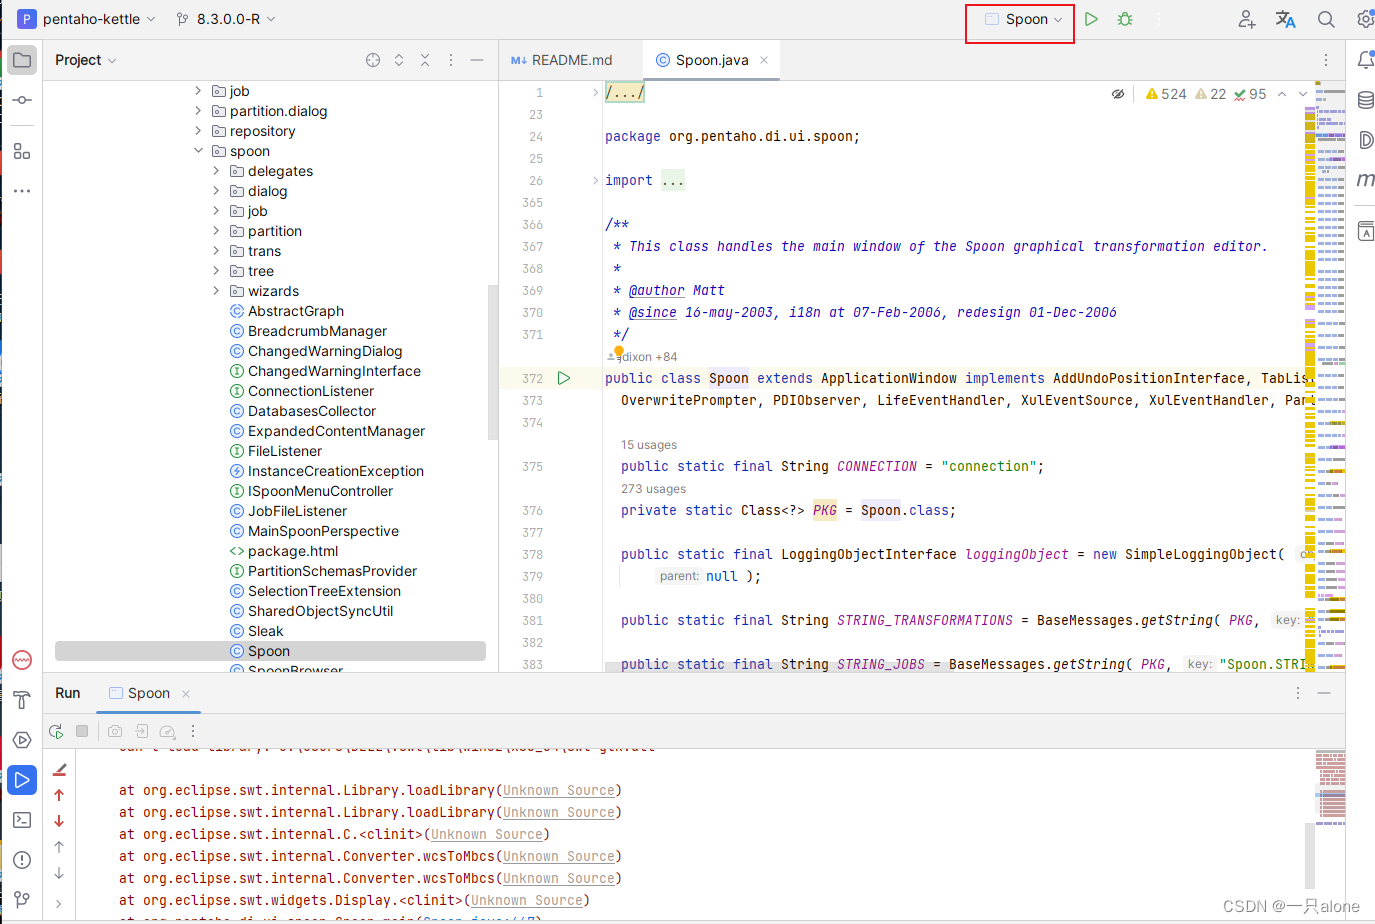Open Search Everywhere magnifier
1375x924 pixels.
tap(1326, 19)
